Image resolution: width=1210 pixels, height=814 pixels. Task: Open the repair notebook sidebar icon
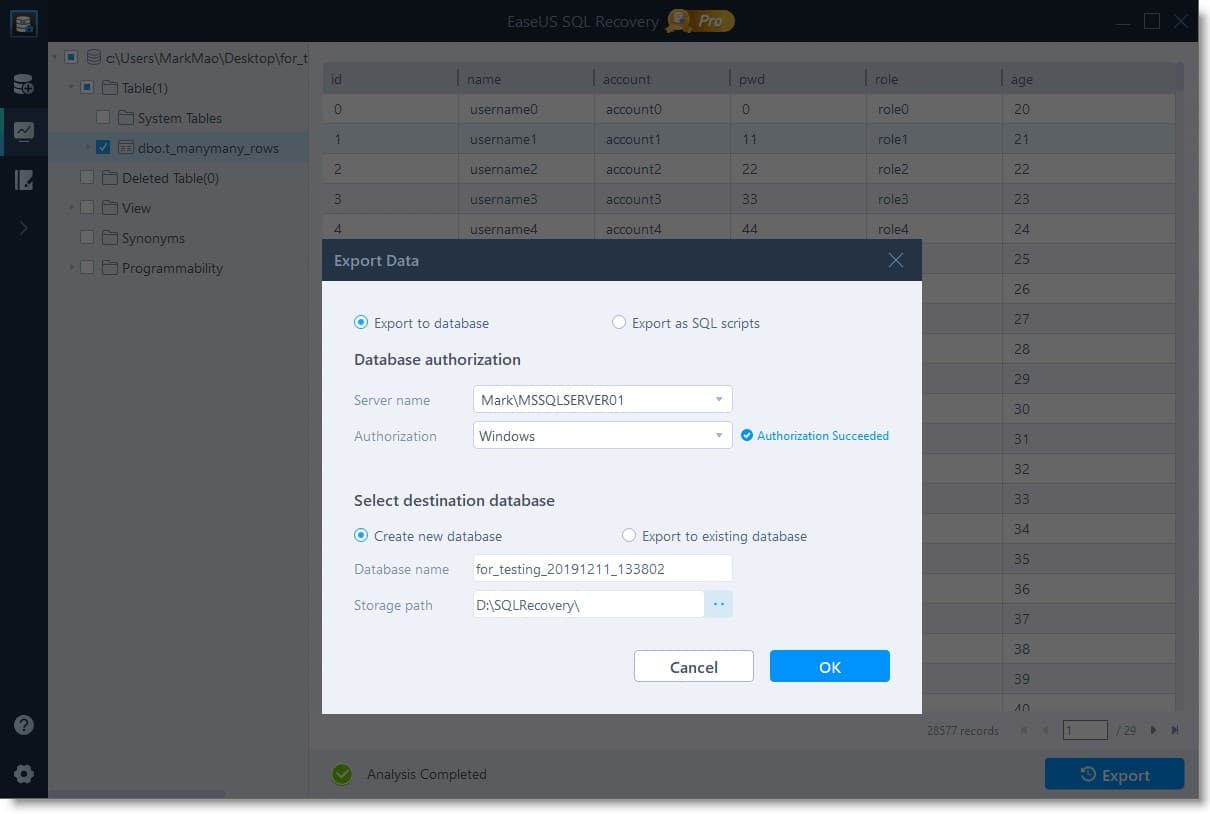coord(24,180)
